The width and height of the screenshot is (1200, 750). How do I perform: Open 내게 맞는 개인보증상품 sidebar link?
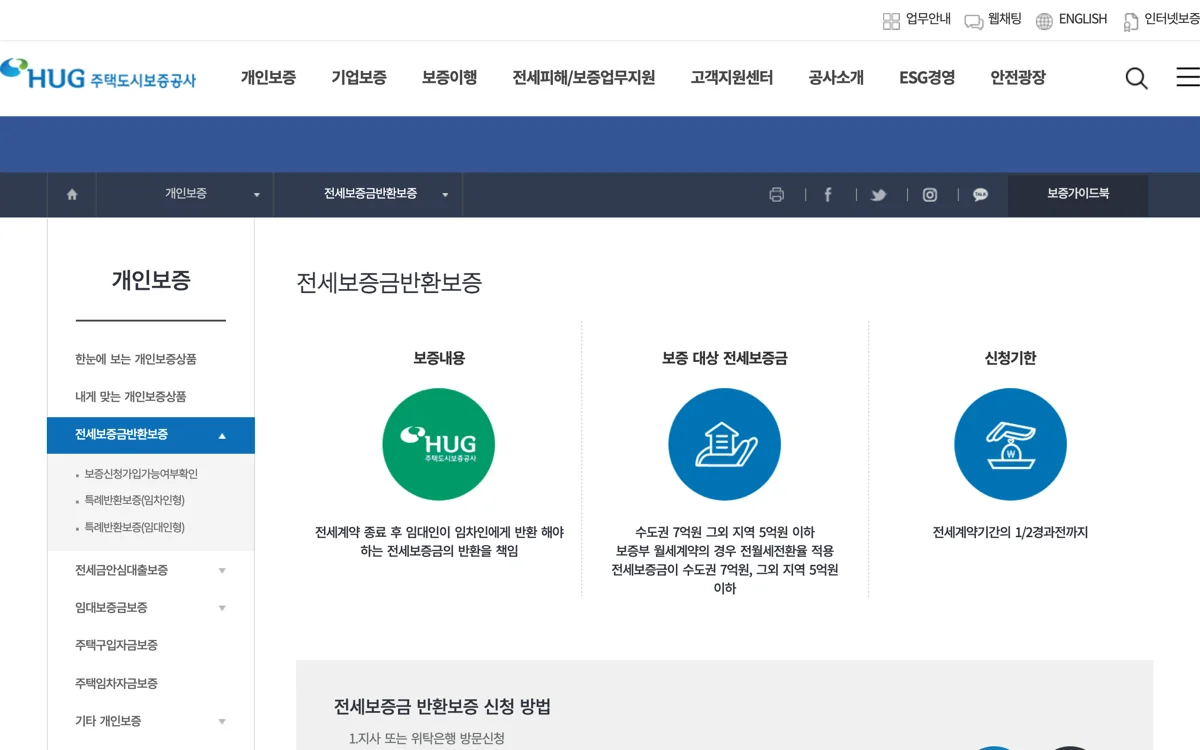pyautogui.click(x=131, y=397)
